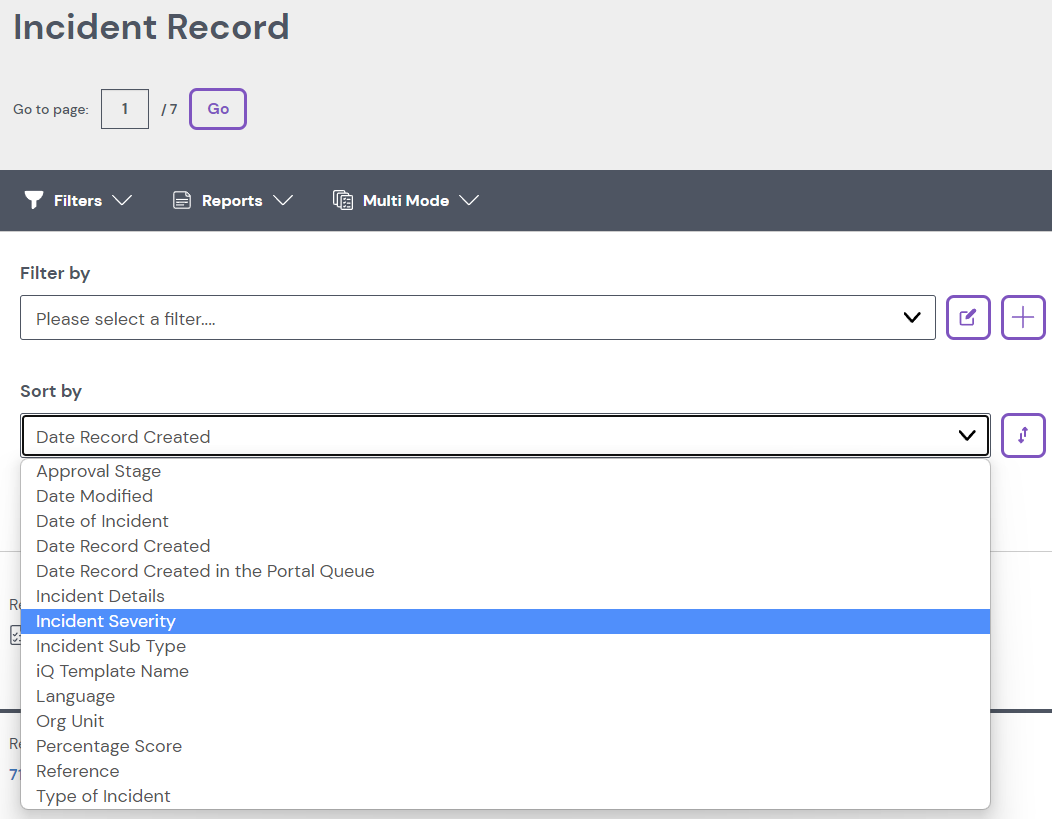This screenshot has height=819, width=1052.
Task: Select Incident Sub Type option
Action: (110, 647)
